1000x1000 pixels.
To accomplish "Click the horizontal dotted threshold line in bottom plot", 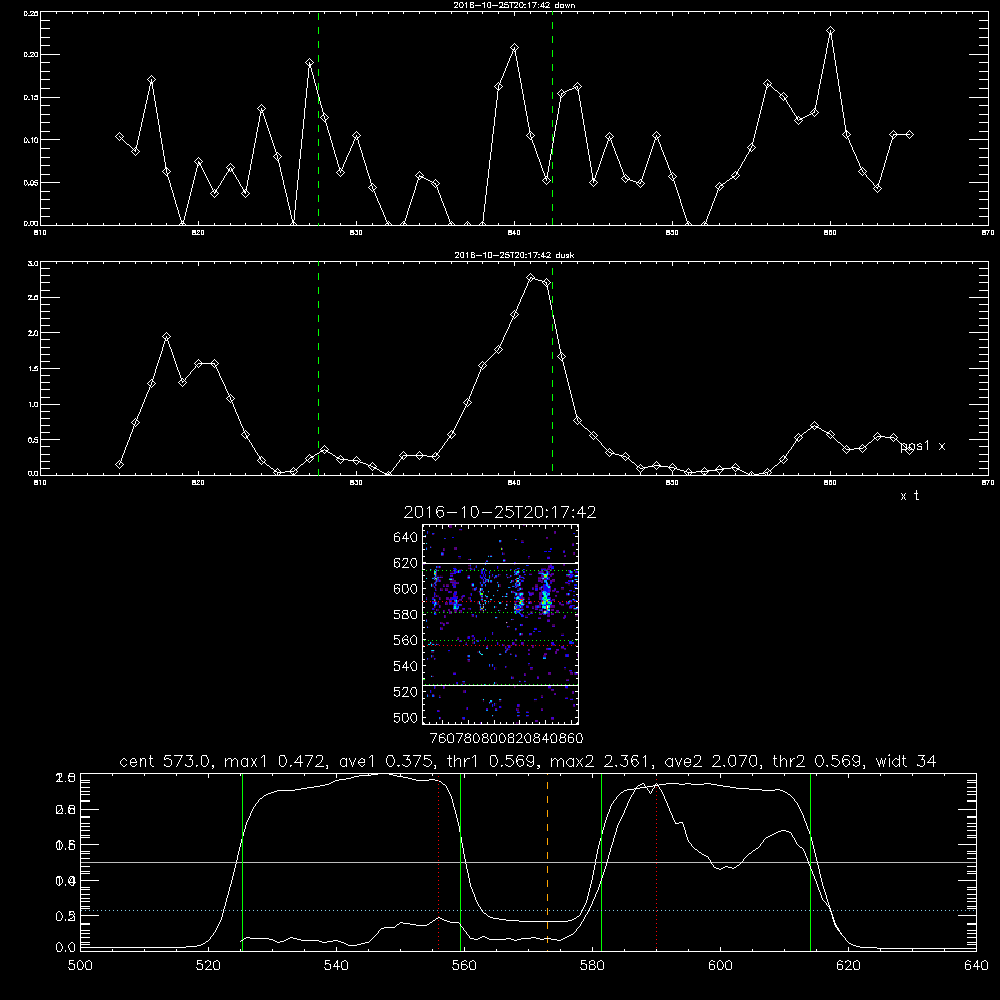I will click(528, 911).
